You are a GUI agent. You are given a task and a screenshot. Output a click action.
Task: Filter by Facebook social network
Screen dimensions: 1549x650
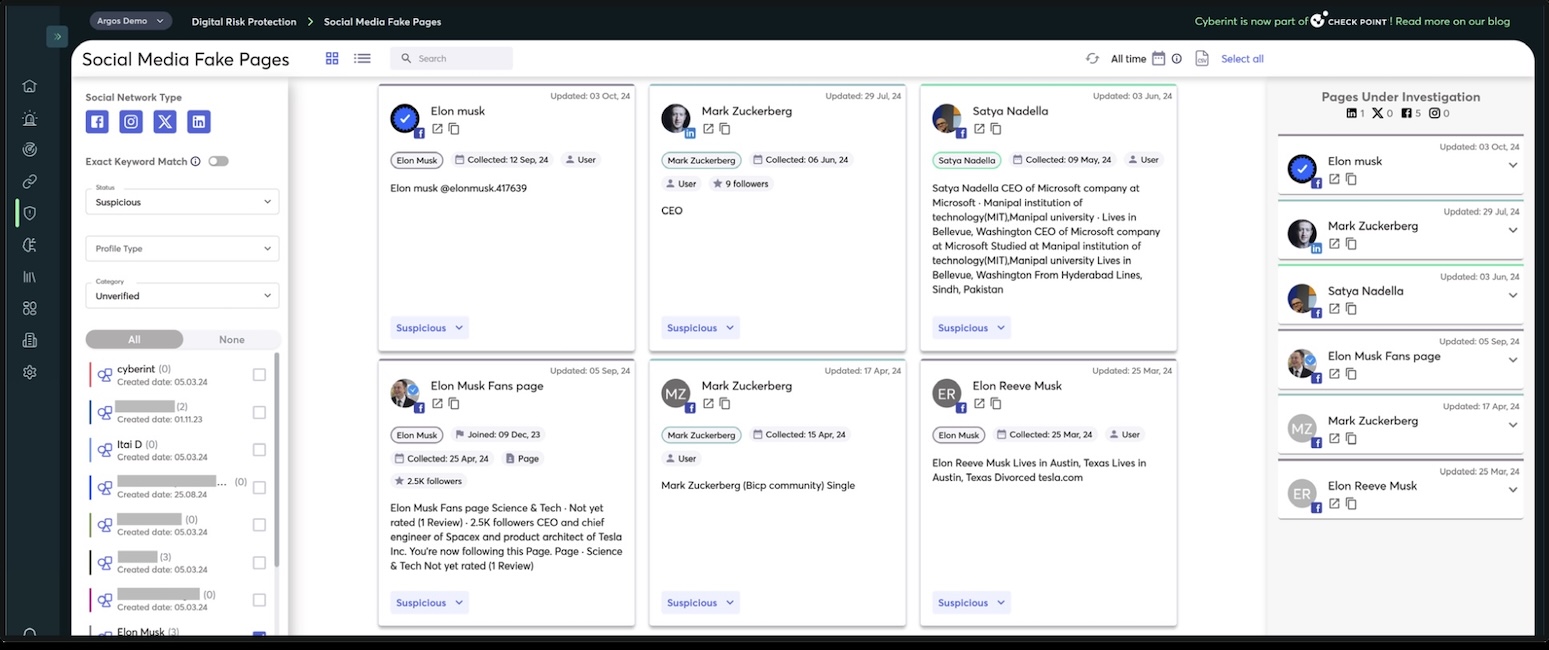click(97, 122)
